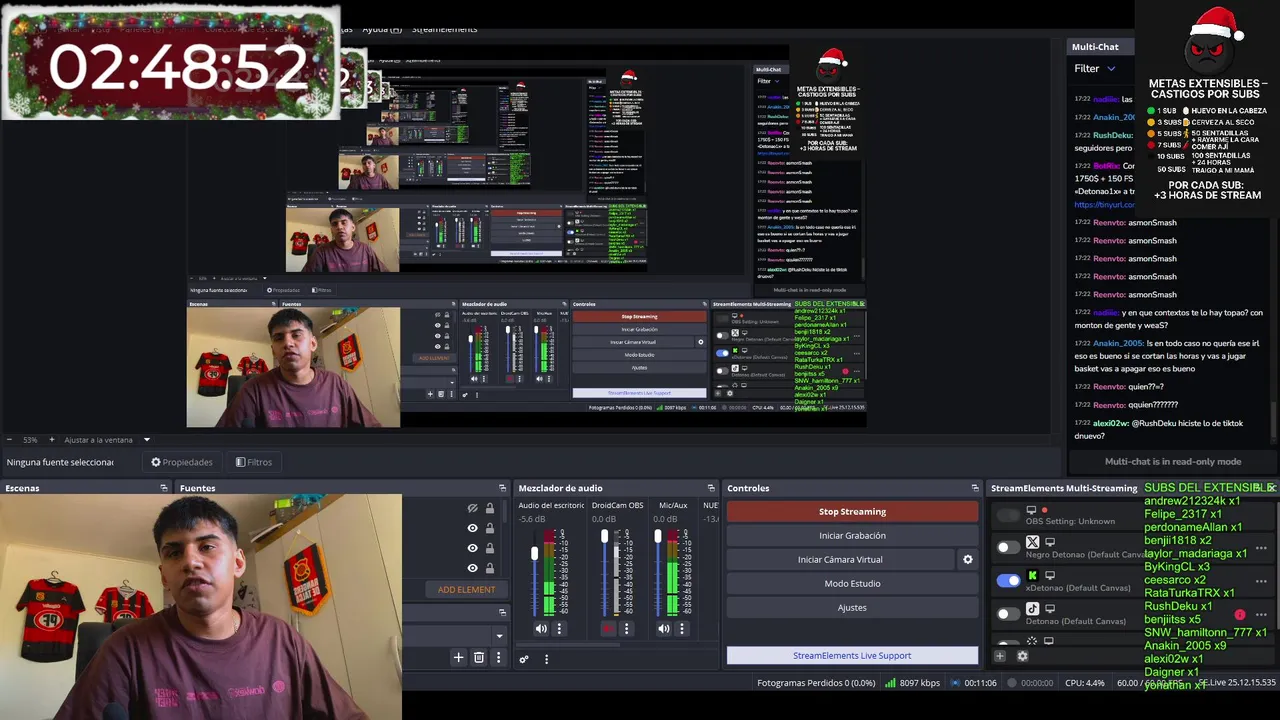The image size is (1280, 720).
Task: Open Filtros for the source
Action: pyautogui.click(x=254, y=462)
